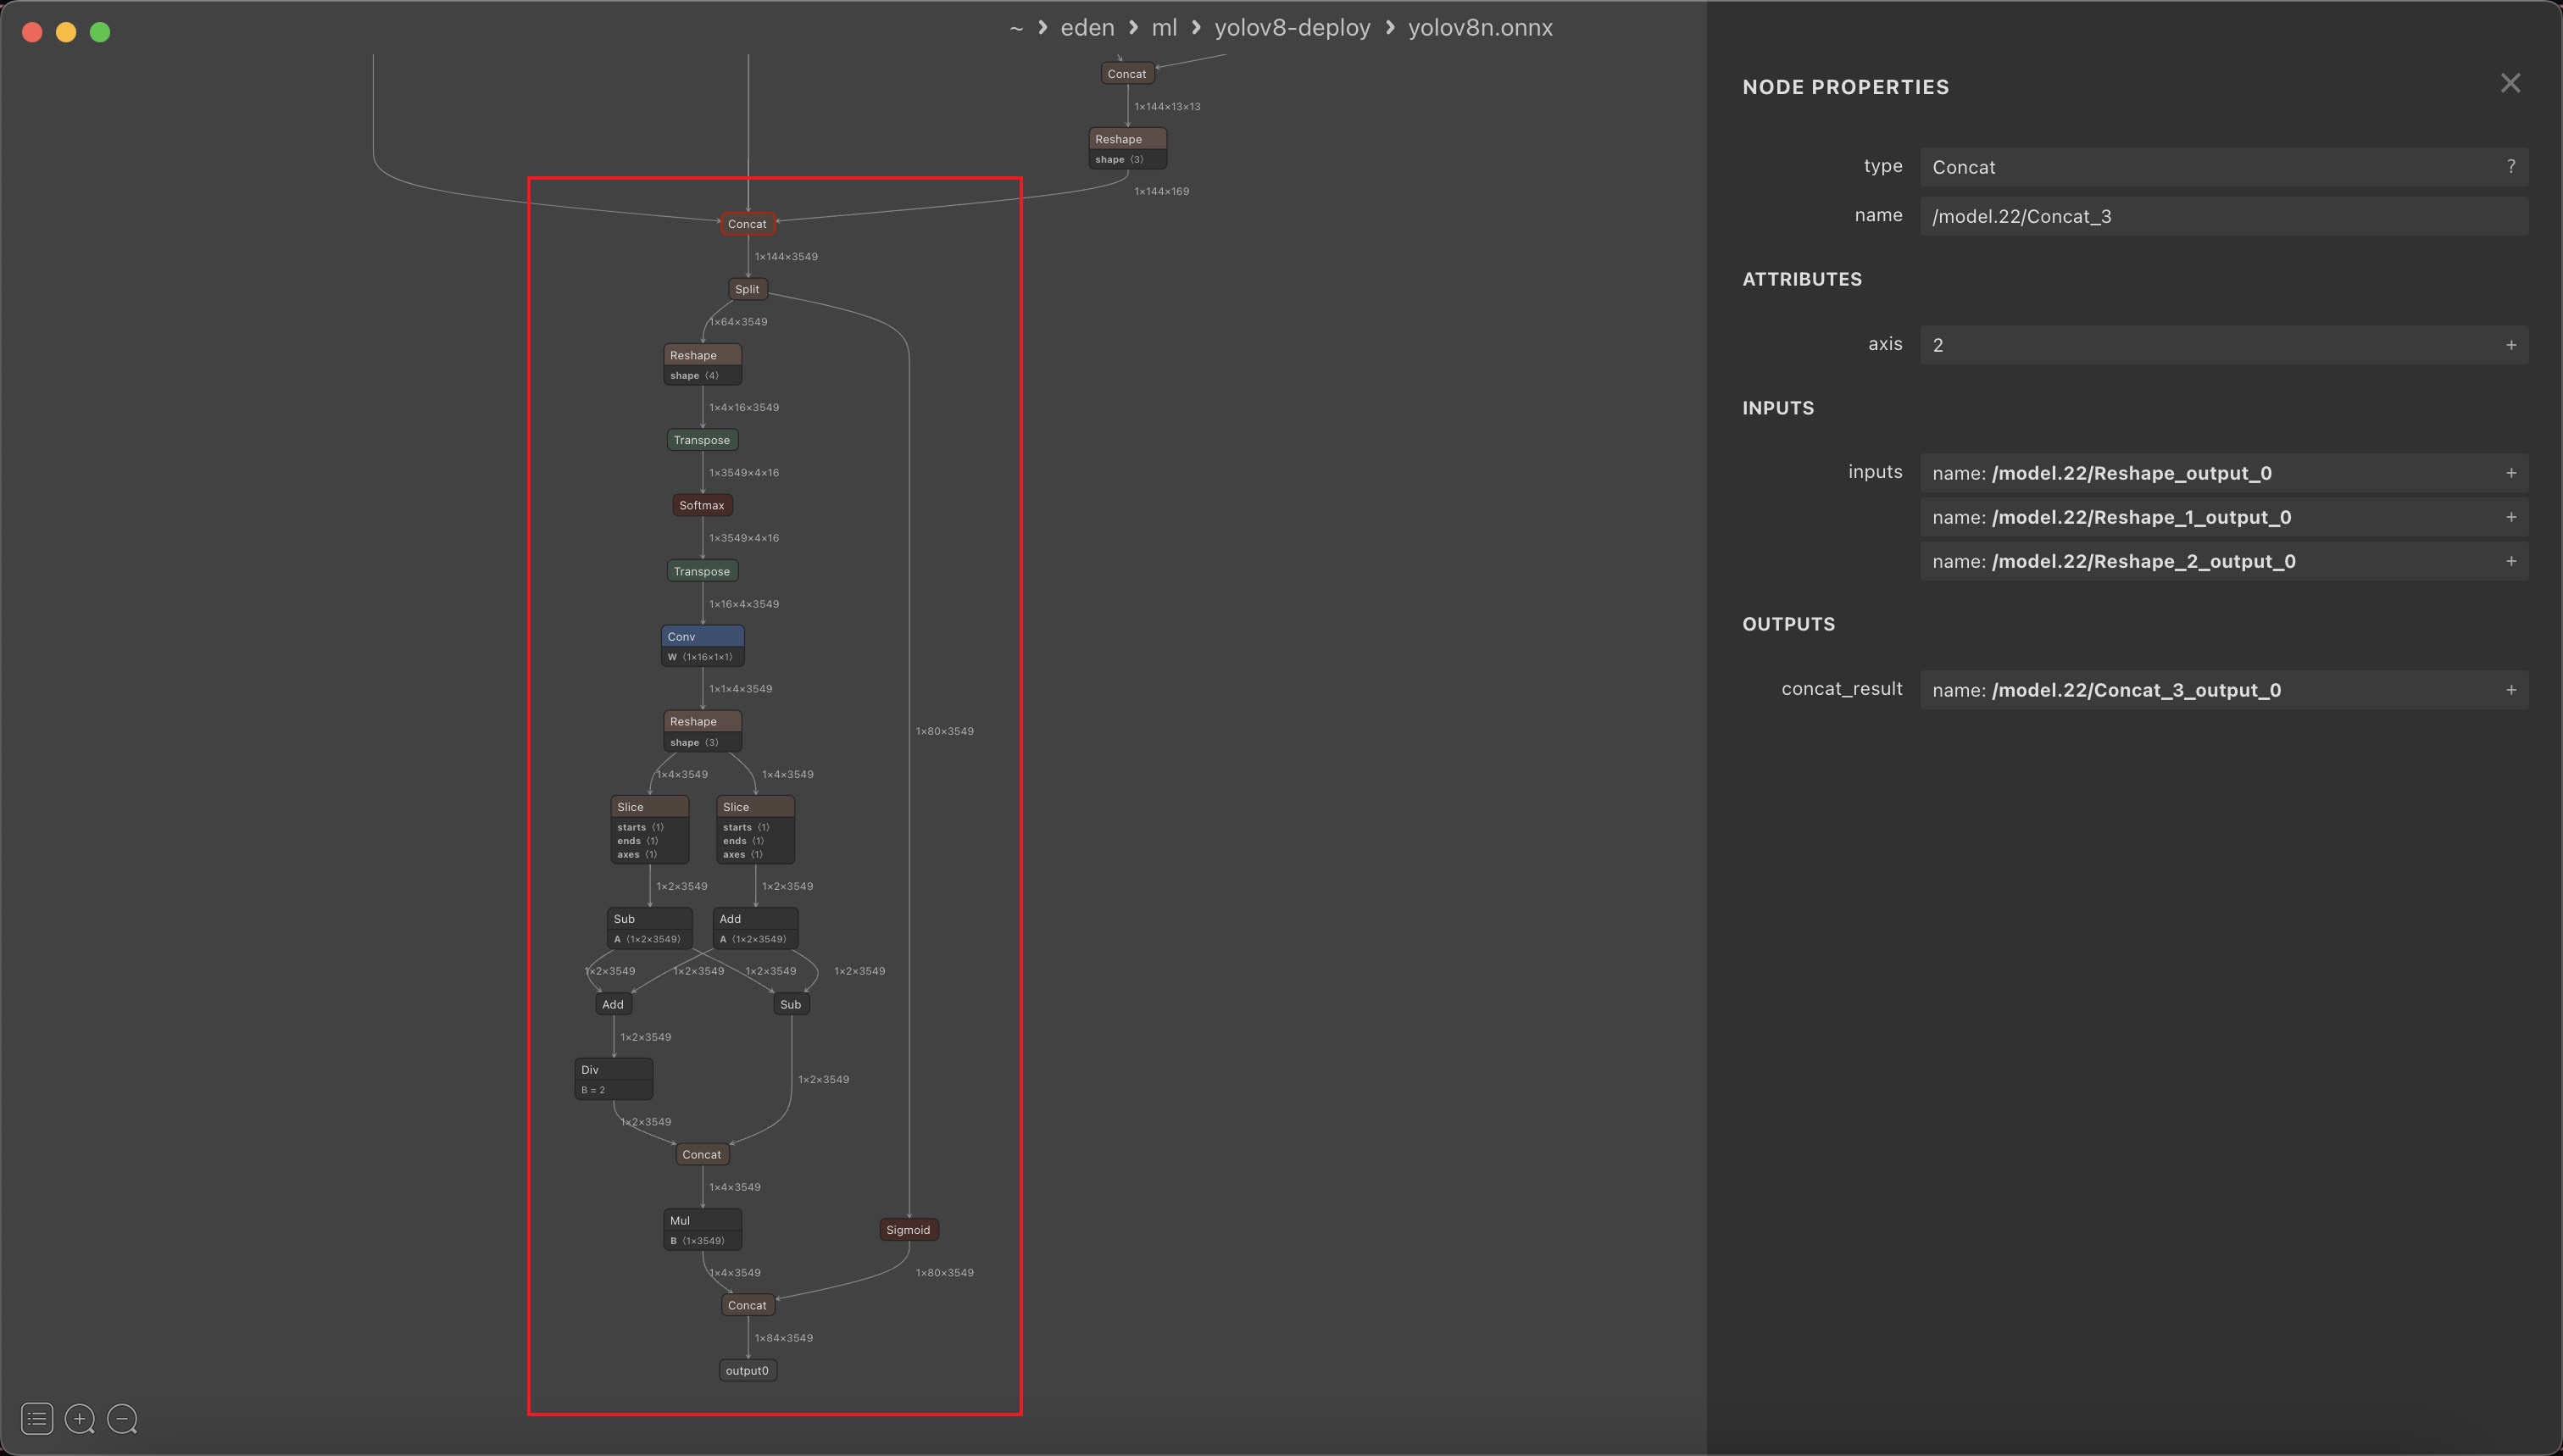This screenshot has width=2563, height=1456.
Task: Zoom in with the plus magnifier
Action: pyautogui.click(x=80, y=1418)
